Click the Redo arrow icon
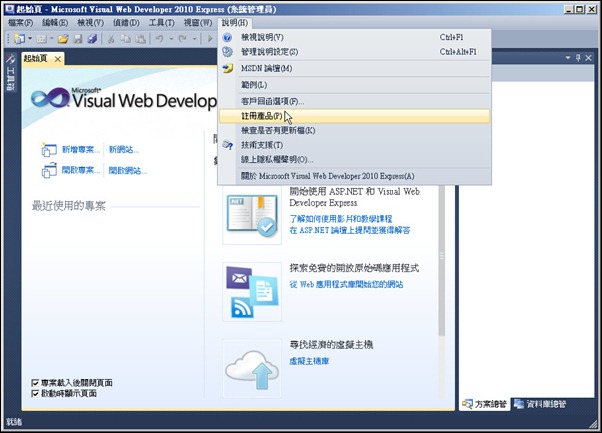This screenshot has height=433, width=602. coord(182,39)
